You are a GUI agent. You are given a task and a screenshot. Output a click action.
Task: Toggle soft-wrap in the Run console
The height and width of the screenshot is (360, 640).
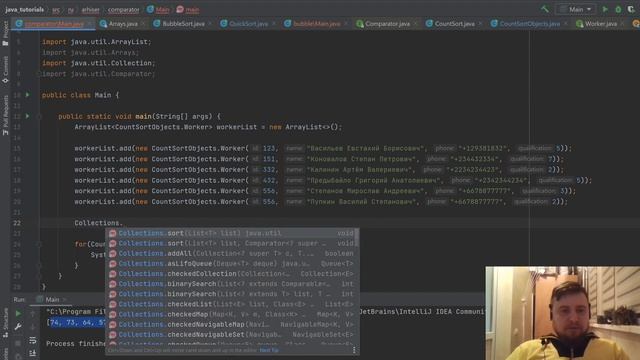point(33,340)
